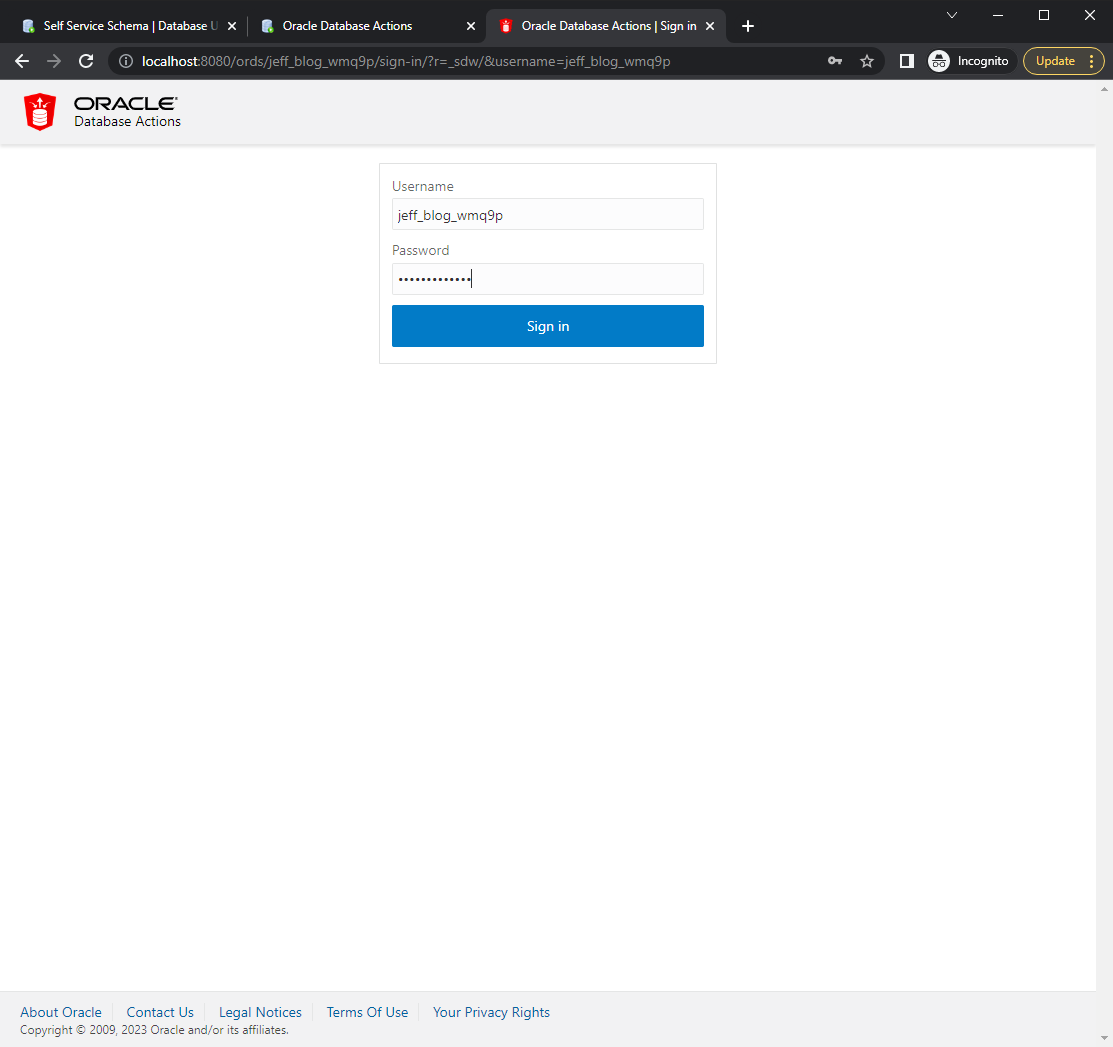Viewport: 1113px width, 1047px height.
Task: Open the About Oracle link
Action: coord(61,1012)
